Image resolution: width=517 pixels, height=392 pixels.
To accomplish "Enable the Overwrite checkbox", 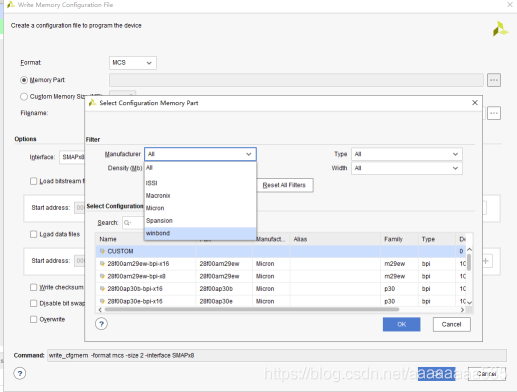I will tap(33, 319).
